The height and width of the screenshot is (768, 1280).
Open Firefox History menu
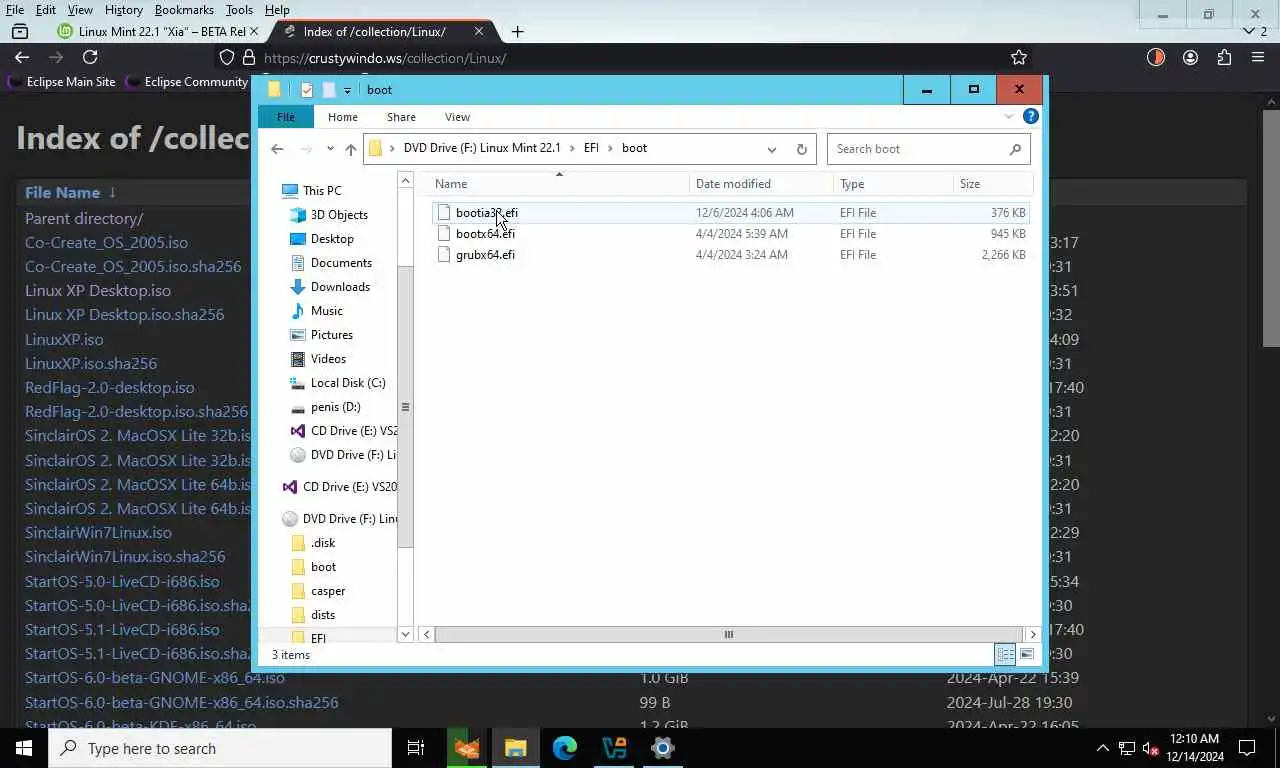(123, 10)
